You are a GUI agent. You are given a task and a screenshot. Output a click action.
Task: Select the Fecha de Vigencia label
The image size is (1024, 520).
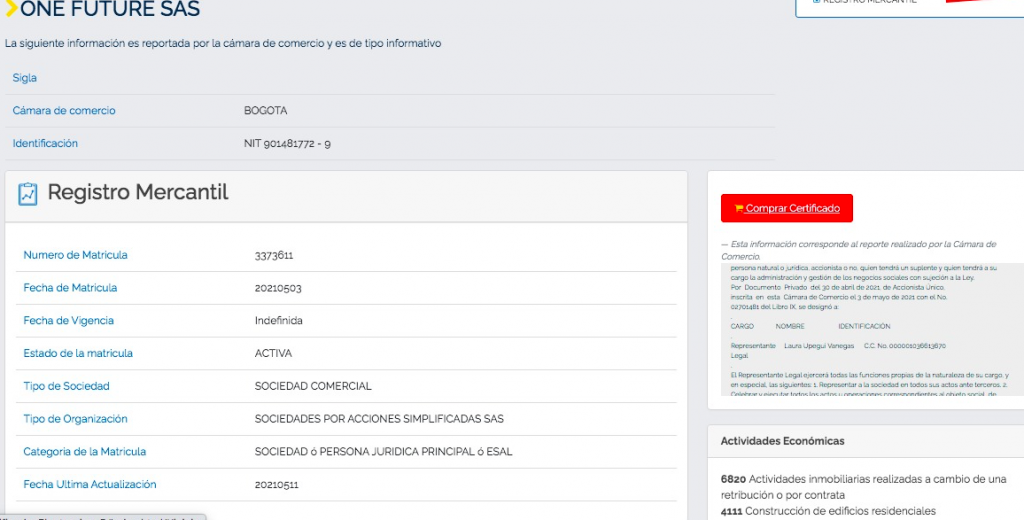[x=69, y=320]
